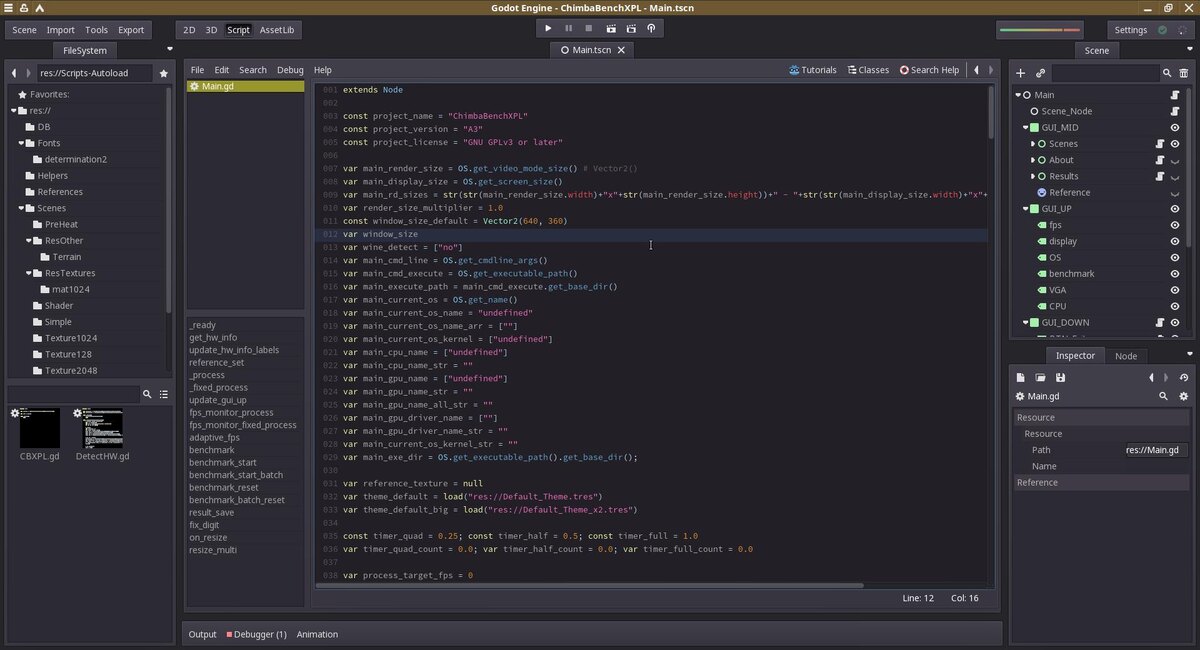Toggle visibility of the benchmark node
Viewport: 1200px width, 650px height.
tap(1175, 274)
